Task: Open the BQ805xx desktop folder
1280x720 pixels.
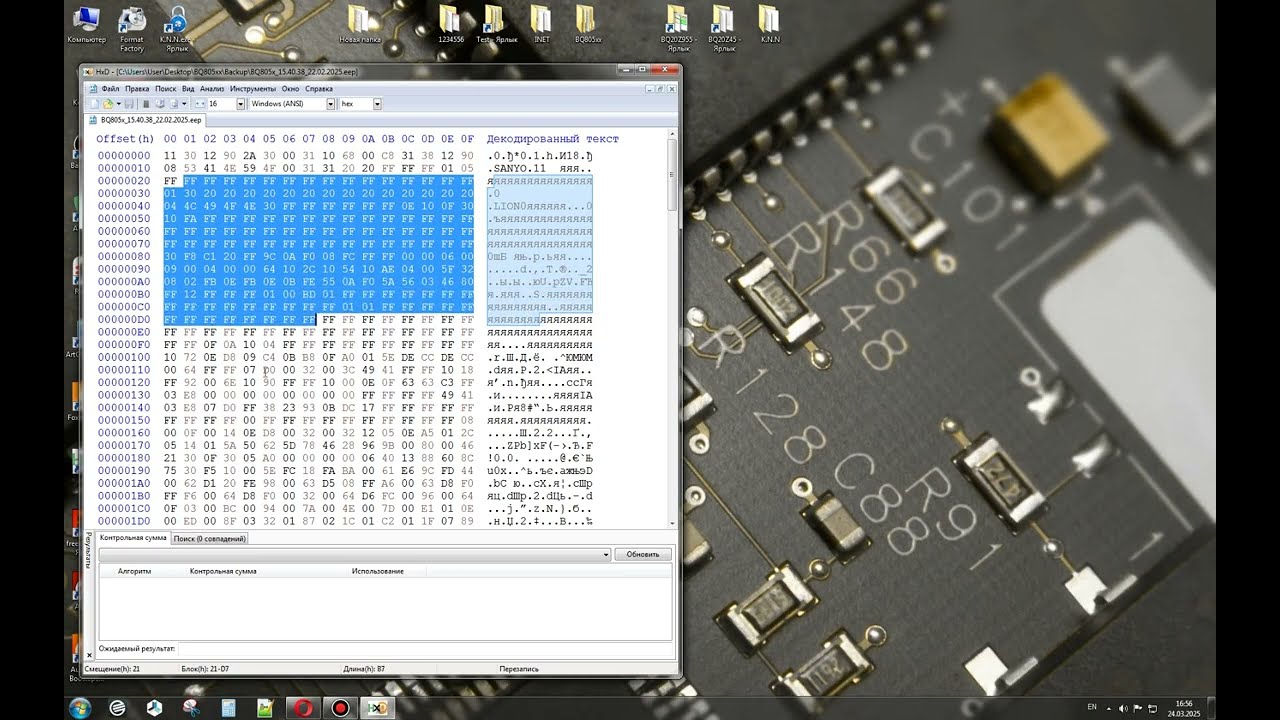Action: tap(588, 24)
